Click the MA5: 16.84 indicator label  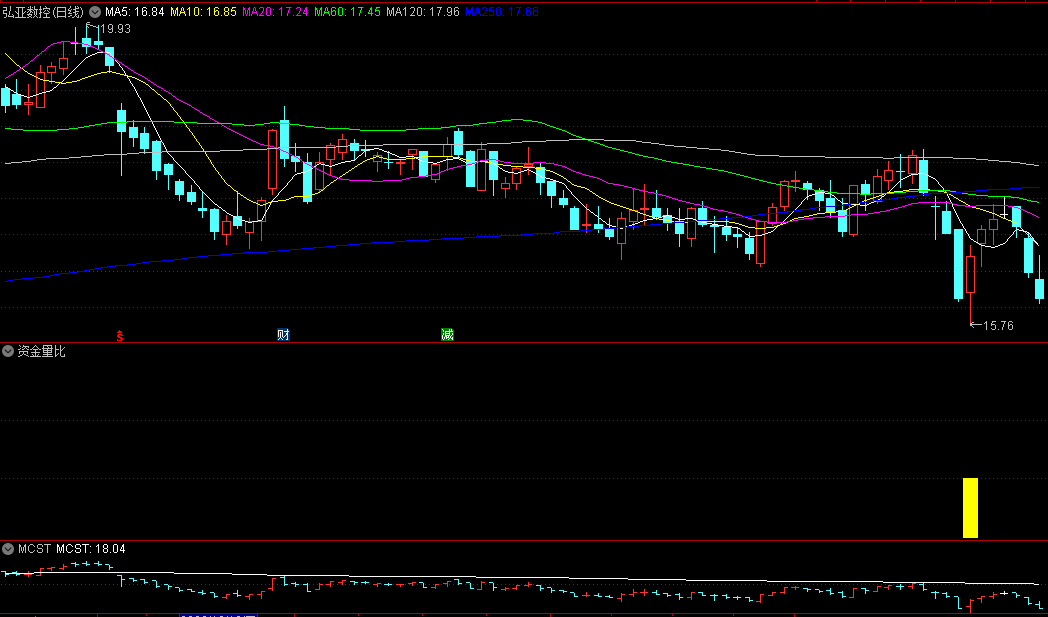(x=134, y=12)
